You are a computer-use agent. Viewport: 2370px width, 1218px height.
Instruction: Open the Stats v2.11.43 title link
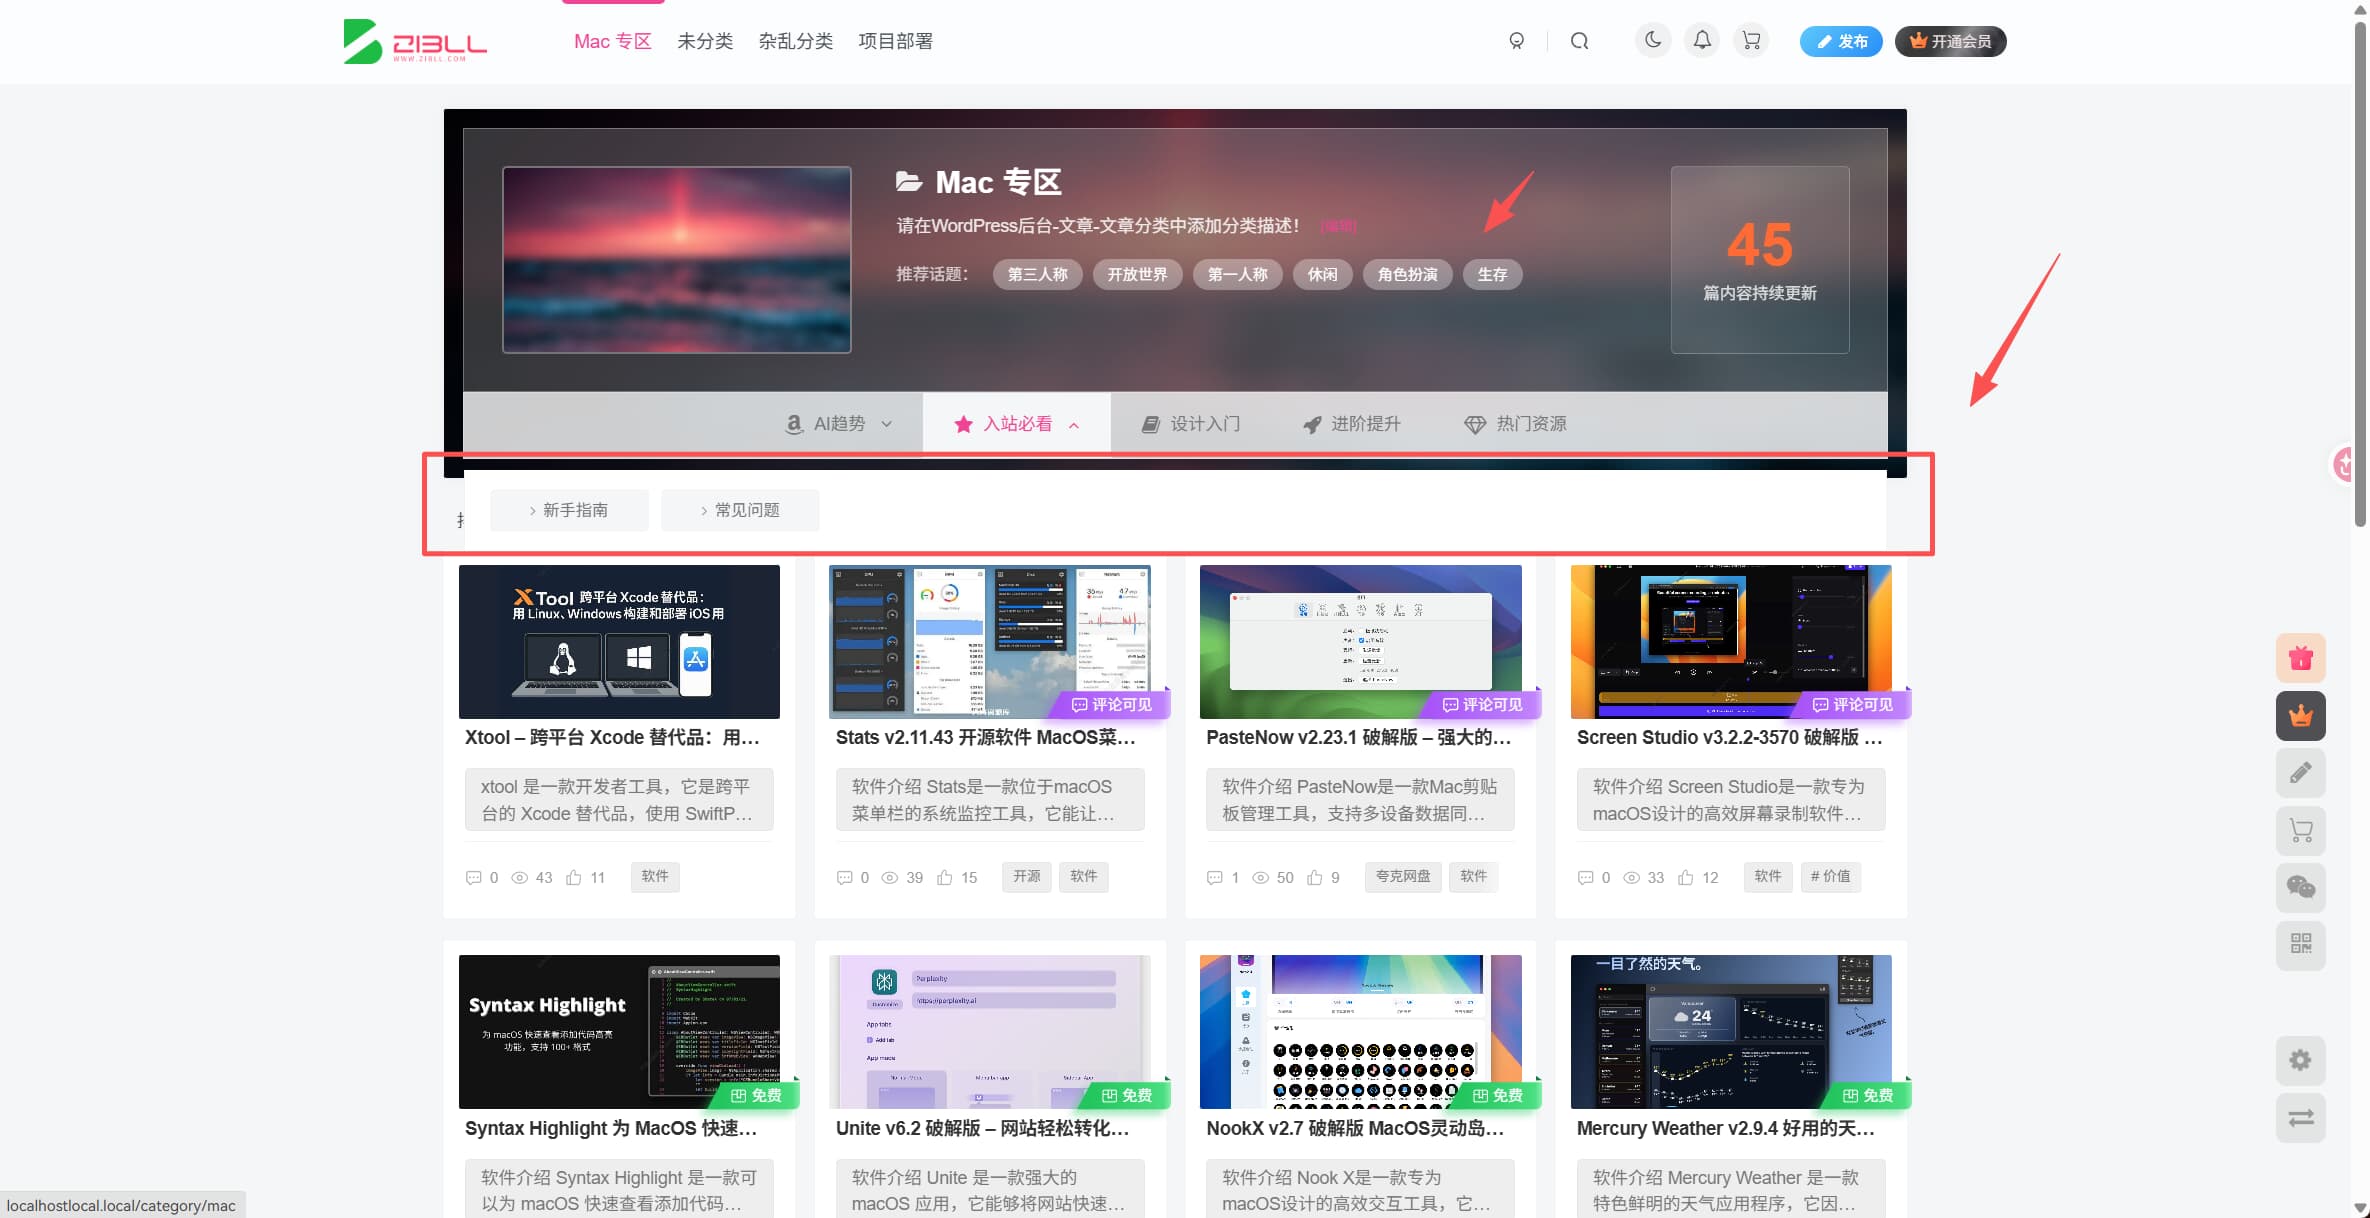(986, 738)
